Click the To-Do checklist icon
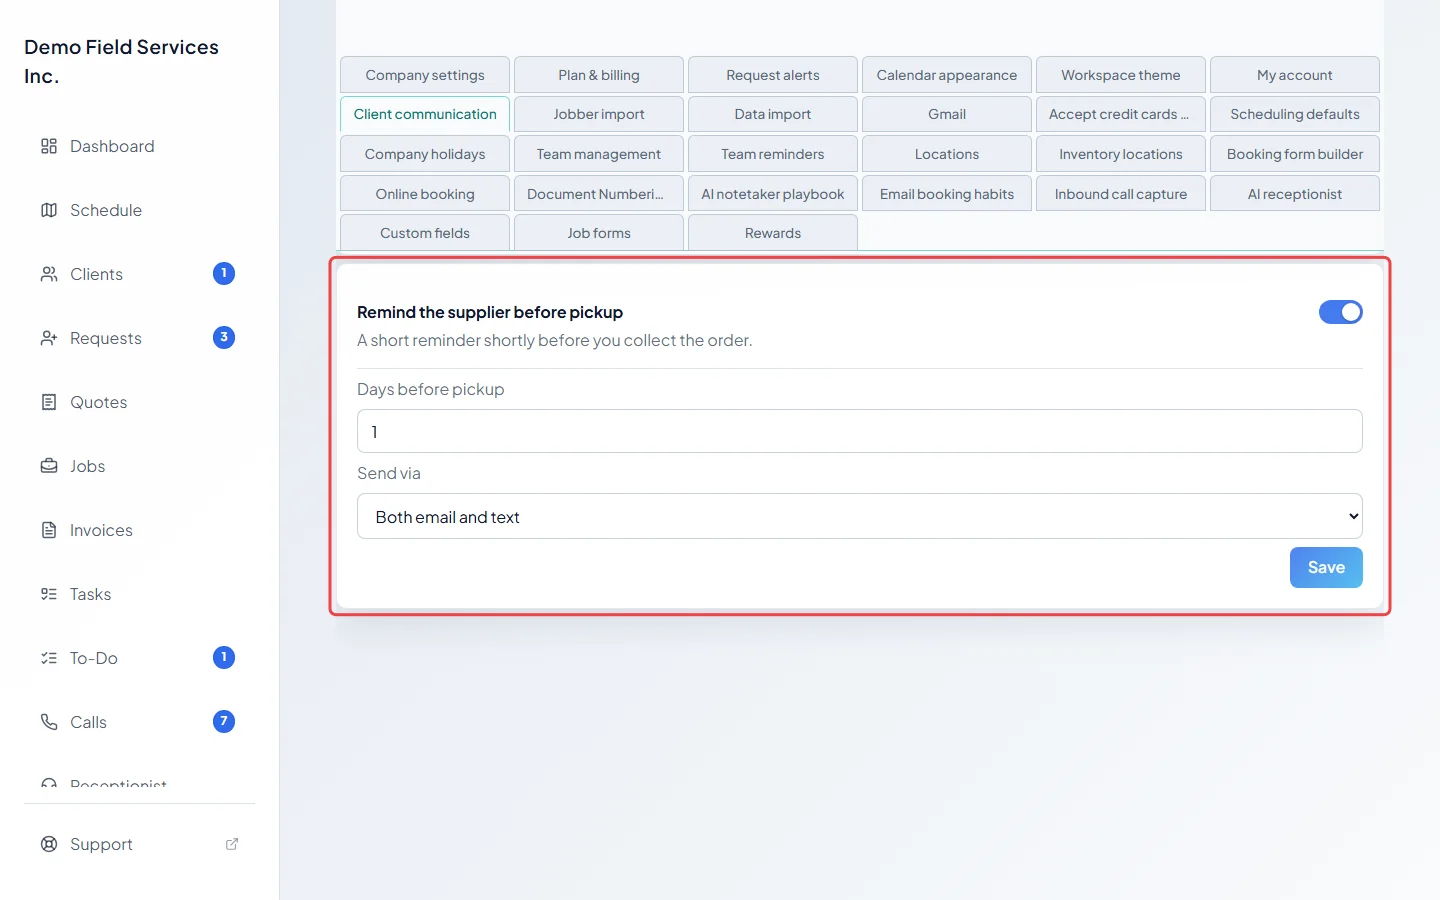This screenshot has width=1440, height=900. [49, 658]
